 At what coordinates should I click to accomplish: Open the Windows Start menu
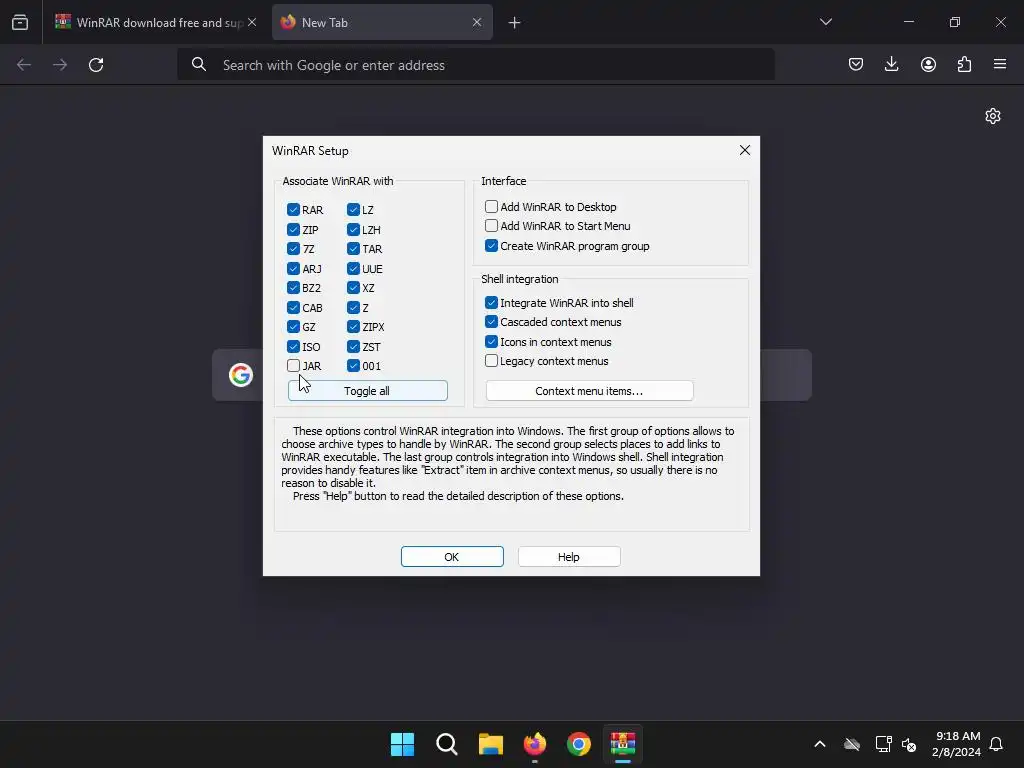(x=402, y=744)
